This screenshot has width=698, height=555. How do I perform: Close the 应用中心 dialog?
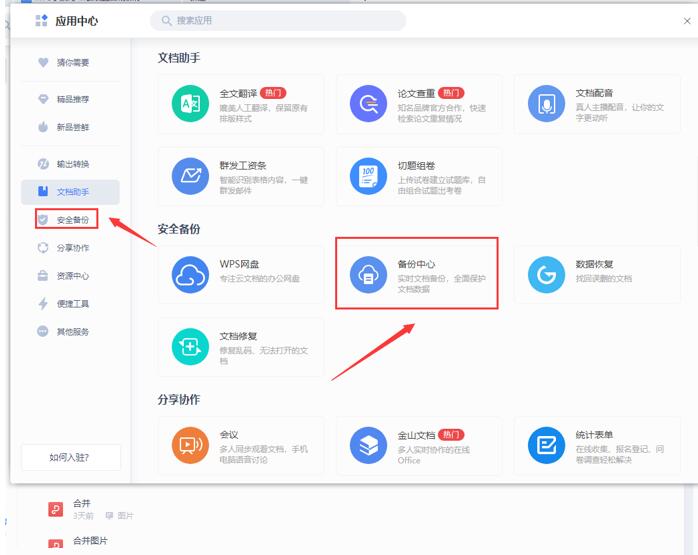[x=687, y=21]
